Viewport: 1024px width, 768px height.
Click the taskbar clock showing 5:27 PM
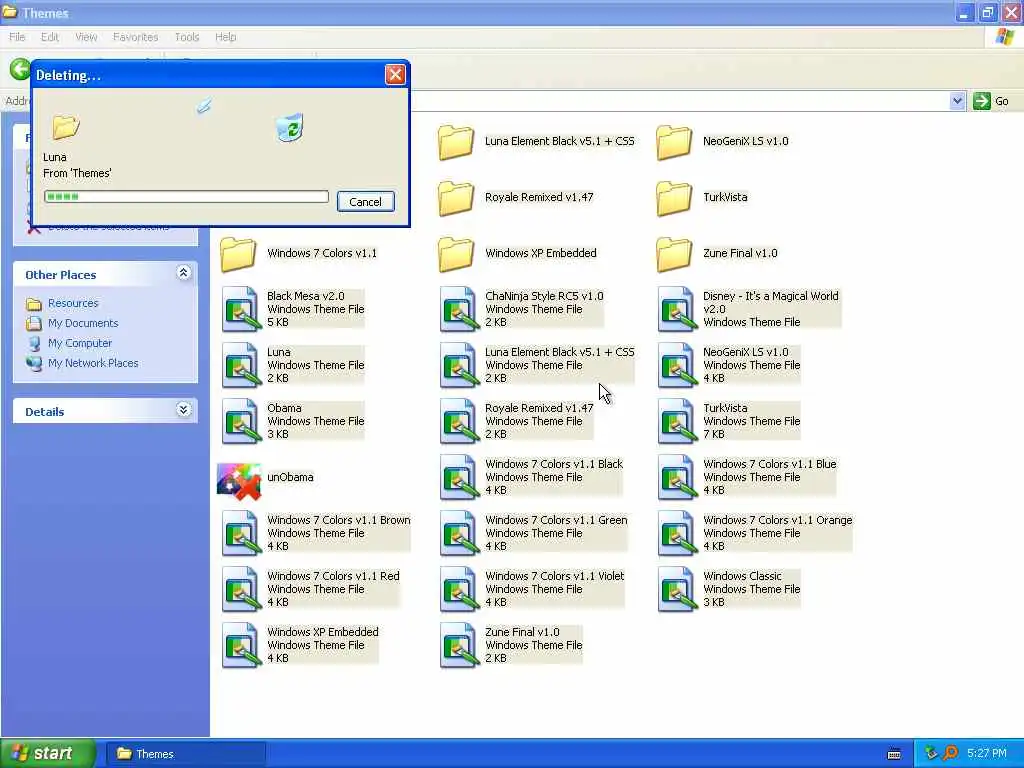click(x=987, y=754)
